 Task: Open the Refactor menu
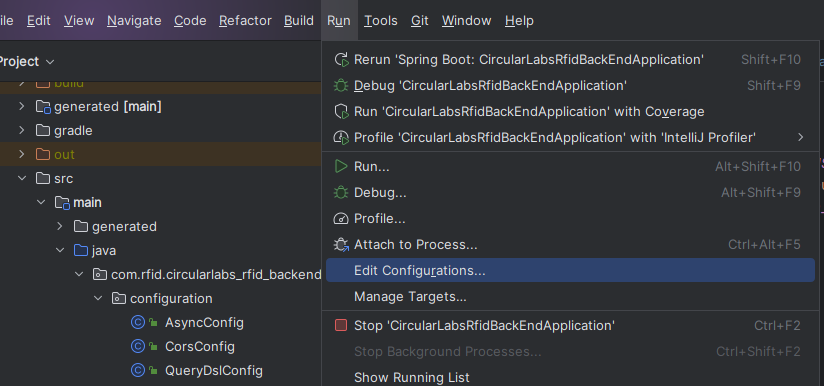[x=245, y=20]
